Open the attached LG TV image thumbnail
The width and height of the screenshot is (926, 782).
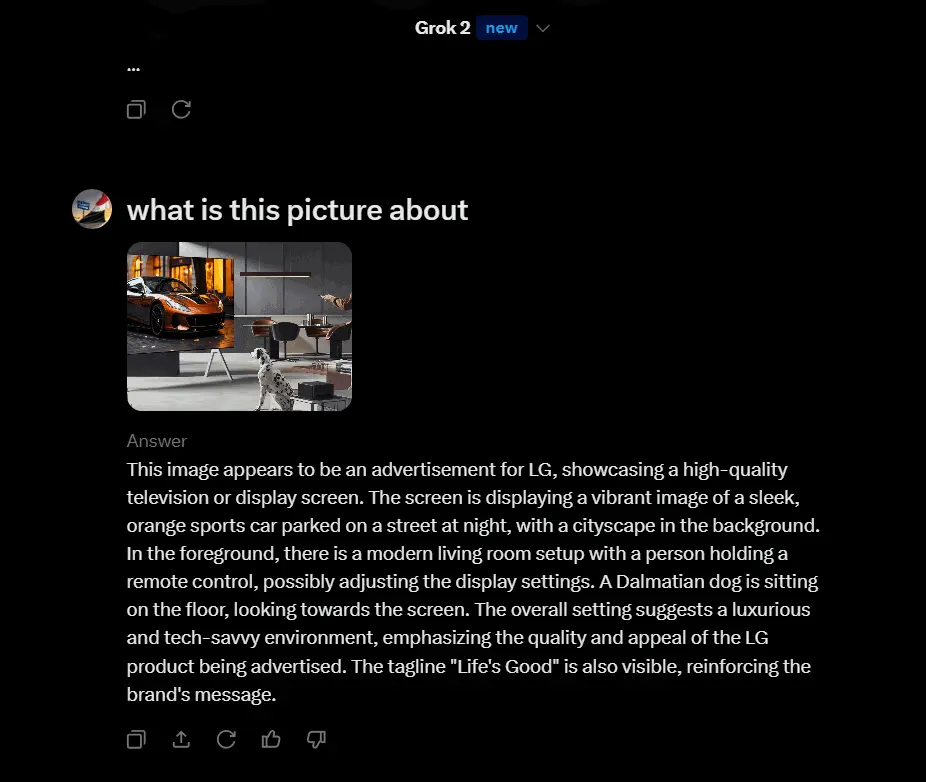(x=239, y=326)
